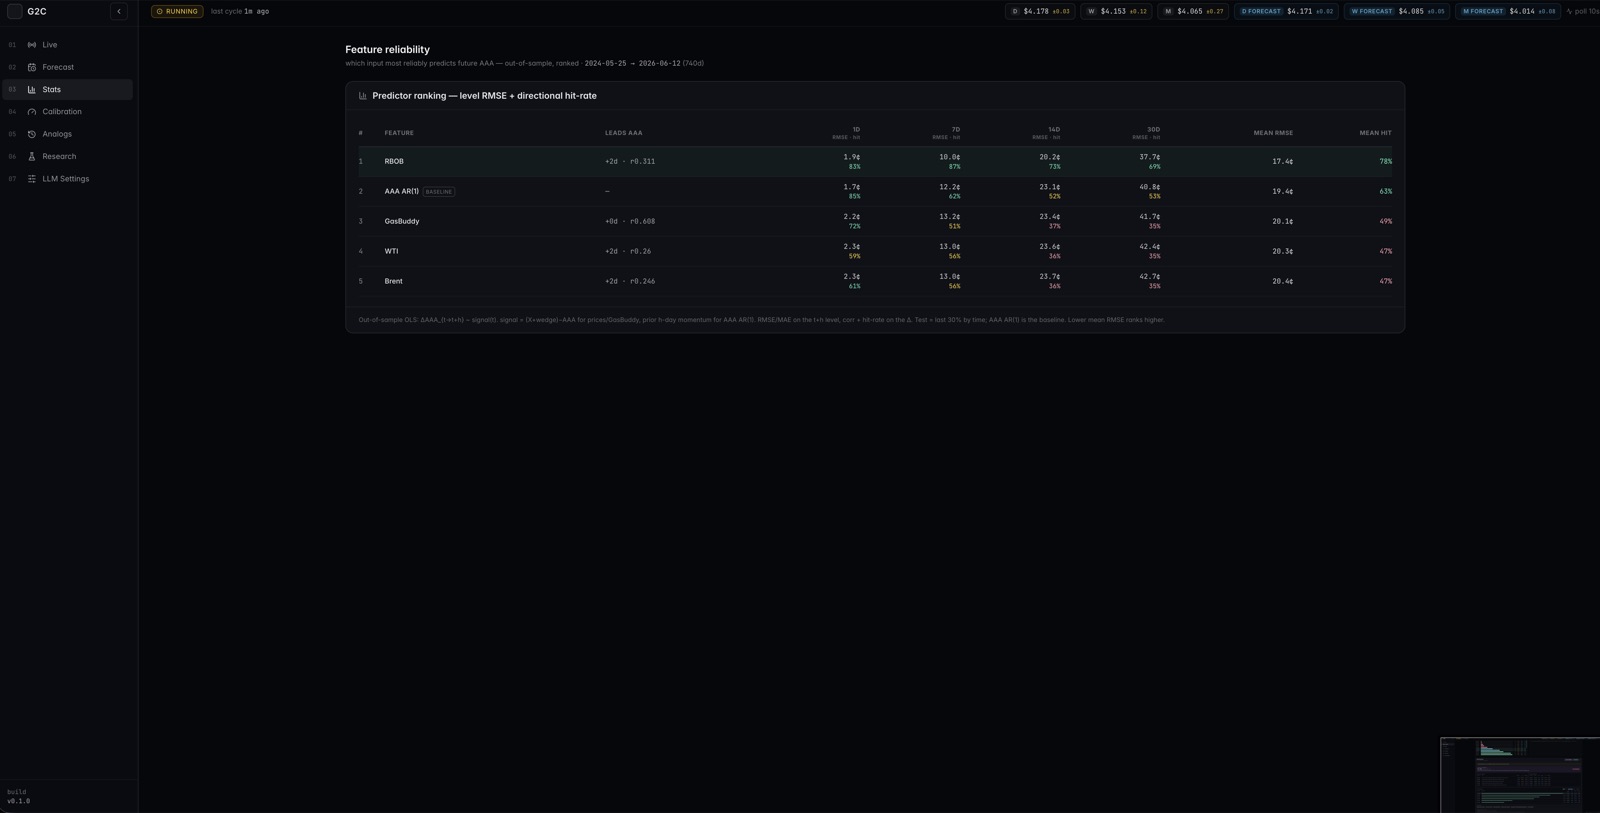Click the MEAN RMSE column header
Screen dimensions: 1600x813
point(1273,133)
